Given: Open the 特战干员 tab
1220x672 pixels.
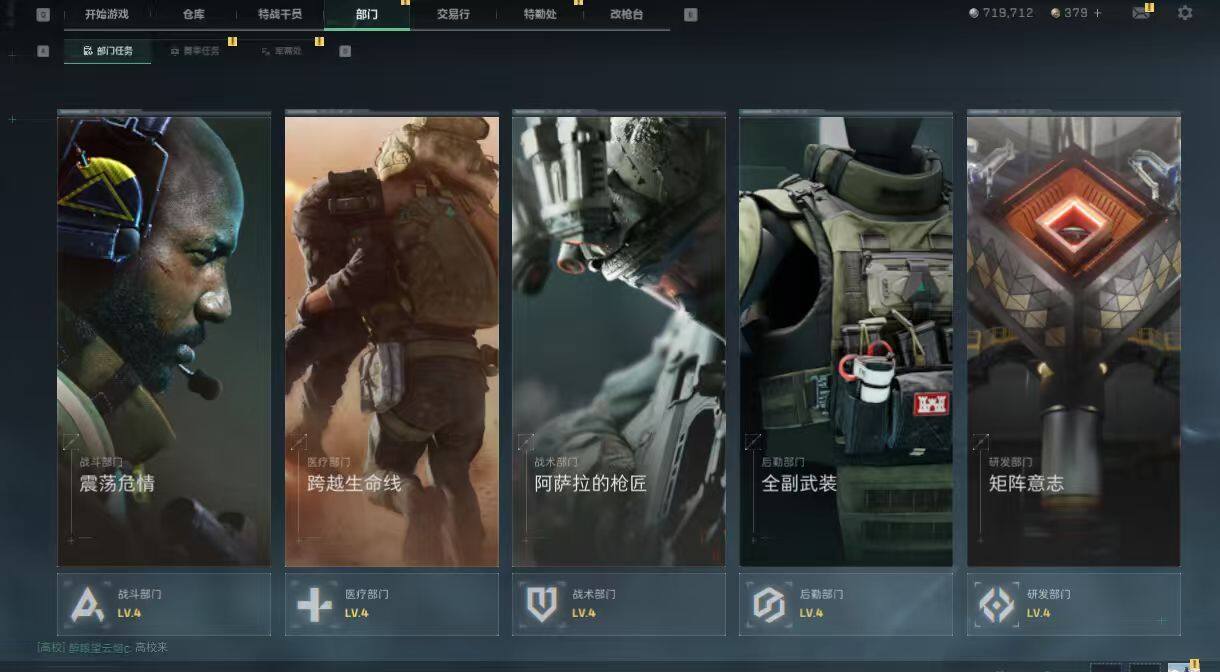Looking at the screenshot, I should click(x=280, y=14).
